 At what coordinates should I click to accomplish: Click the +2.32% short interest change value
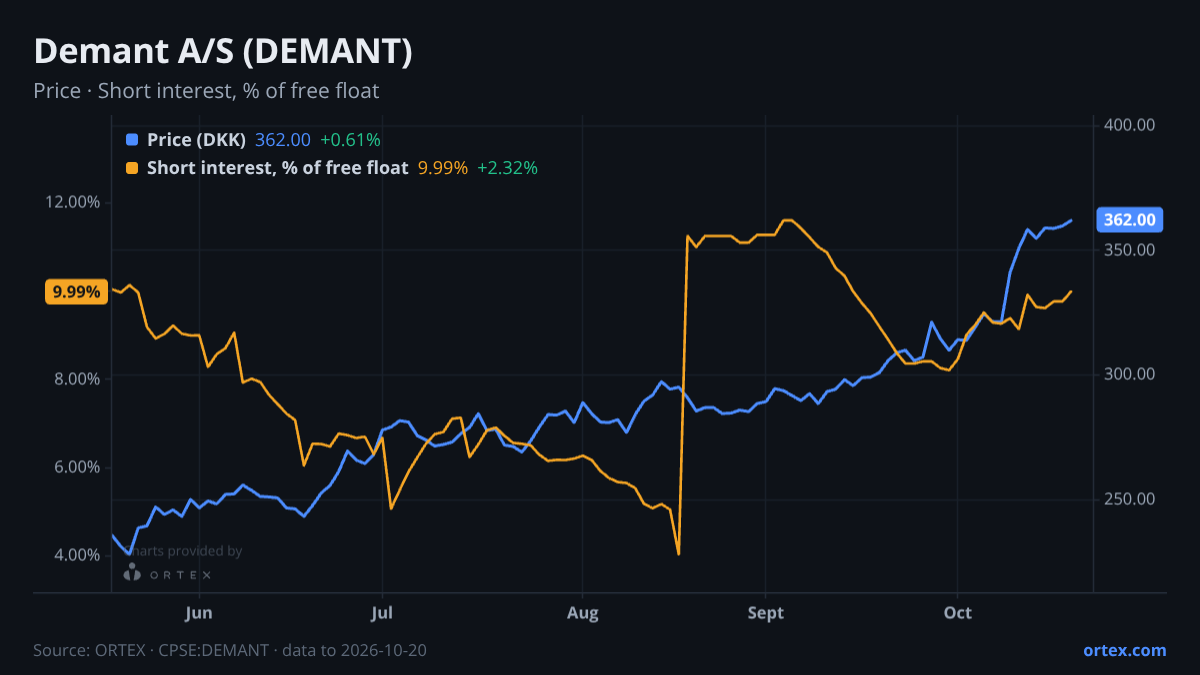coord(507,168)
